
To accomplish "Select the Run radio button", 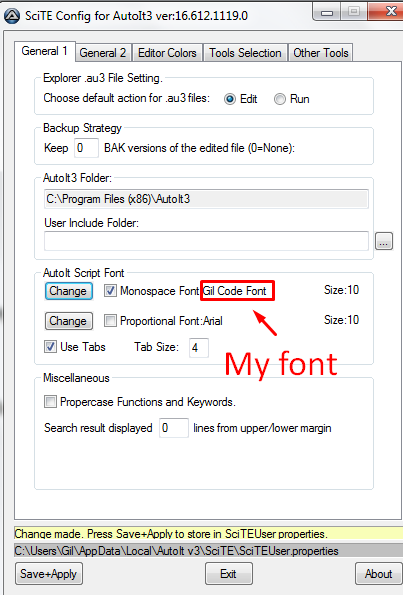I will 280,99.
